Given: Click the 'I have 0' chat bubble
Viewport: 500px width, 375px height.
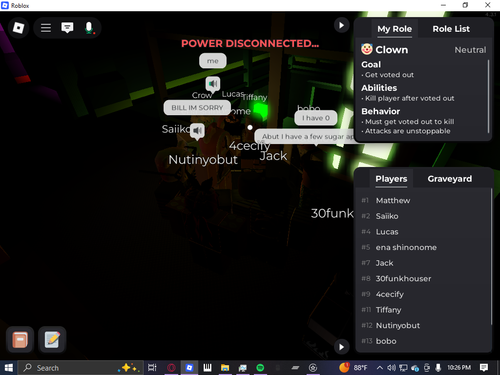Looking at the screenshot, I should [x=316, y=118].
